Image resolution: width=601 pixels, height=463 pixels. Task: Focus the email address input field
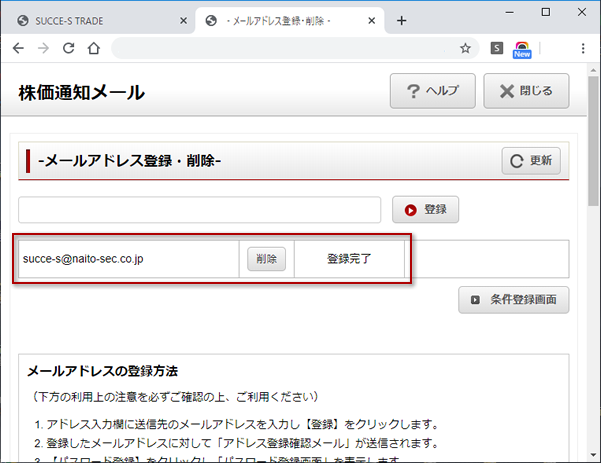[x=199, y=210]
